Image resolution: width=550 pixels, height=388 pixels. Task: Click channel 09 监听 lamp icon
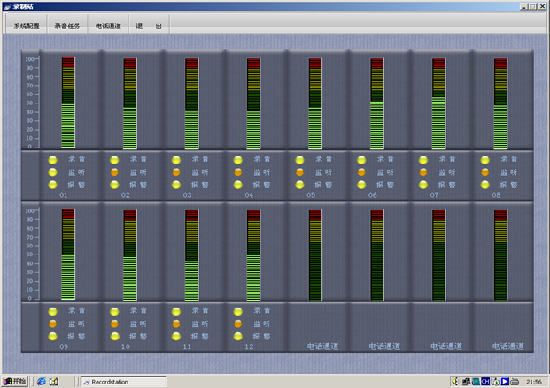(x=53, y=324)
